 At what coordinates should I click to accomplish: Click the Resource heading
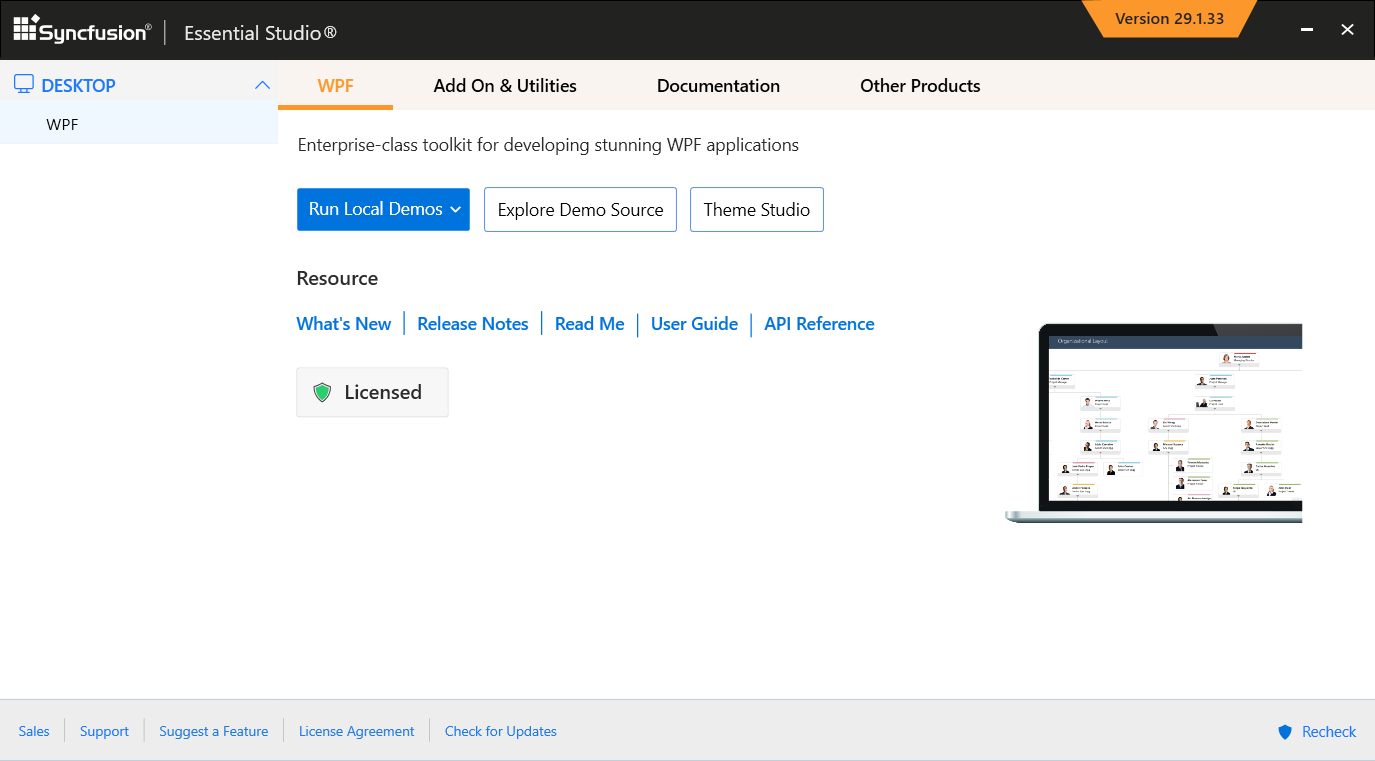[x=337, y=278]
